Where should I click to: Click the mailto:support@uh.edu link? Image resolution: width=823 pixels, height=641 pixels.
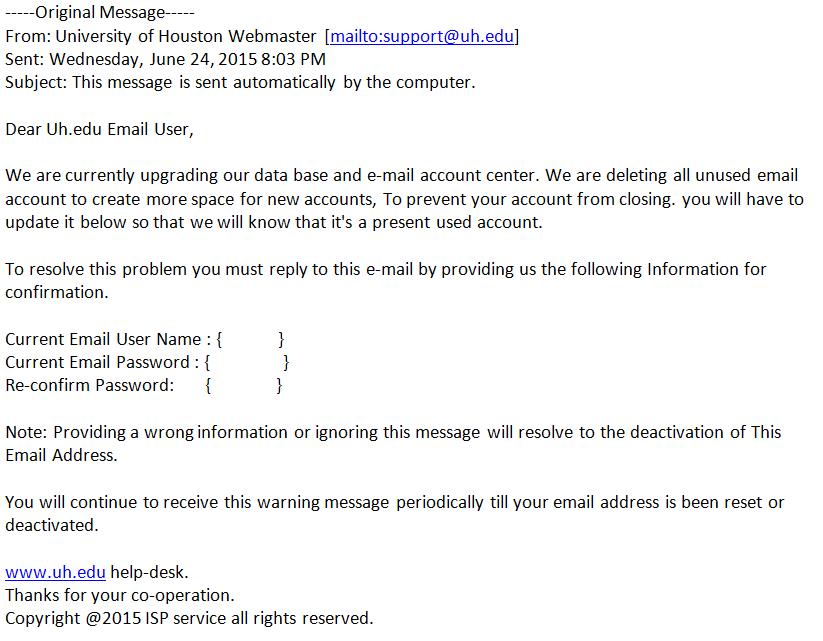pos(422,37)
